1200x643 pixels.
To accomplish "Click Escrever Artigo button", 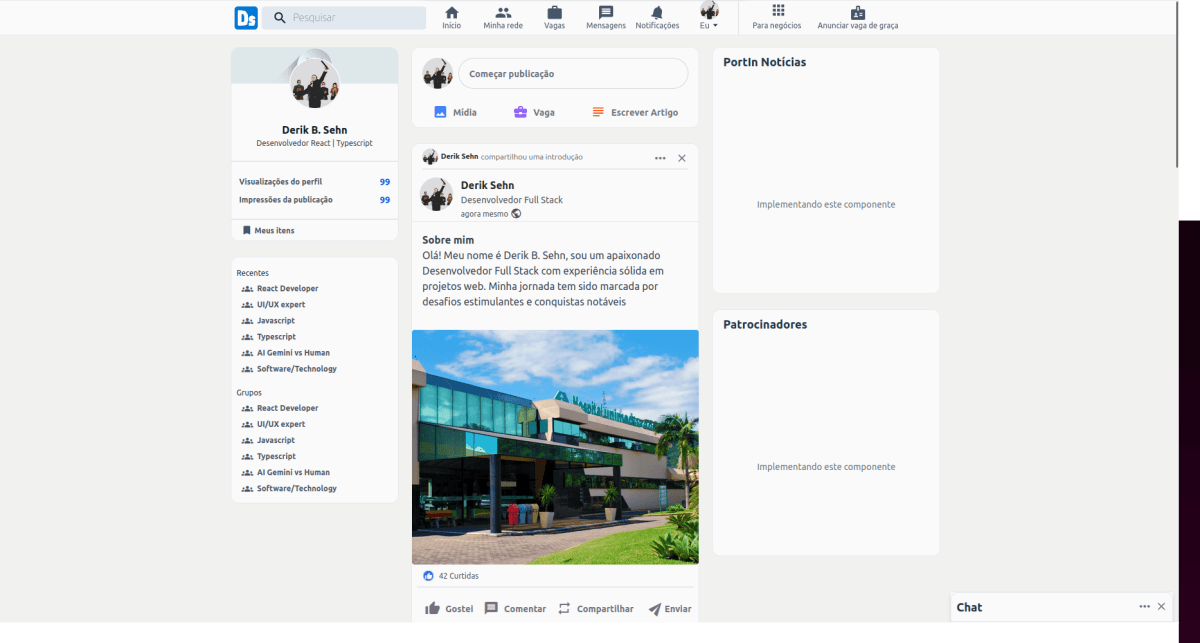I will (x=634, y=113).
